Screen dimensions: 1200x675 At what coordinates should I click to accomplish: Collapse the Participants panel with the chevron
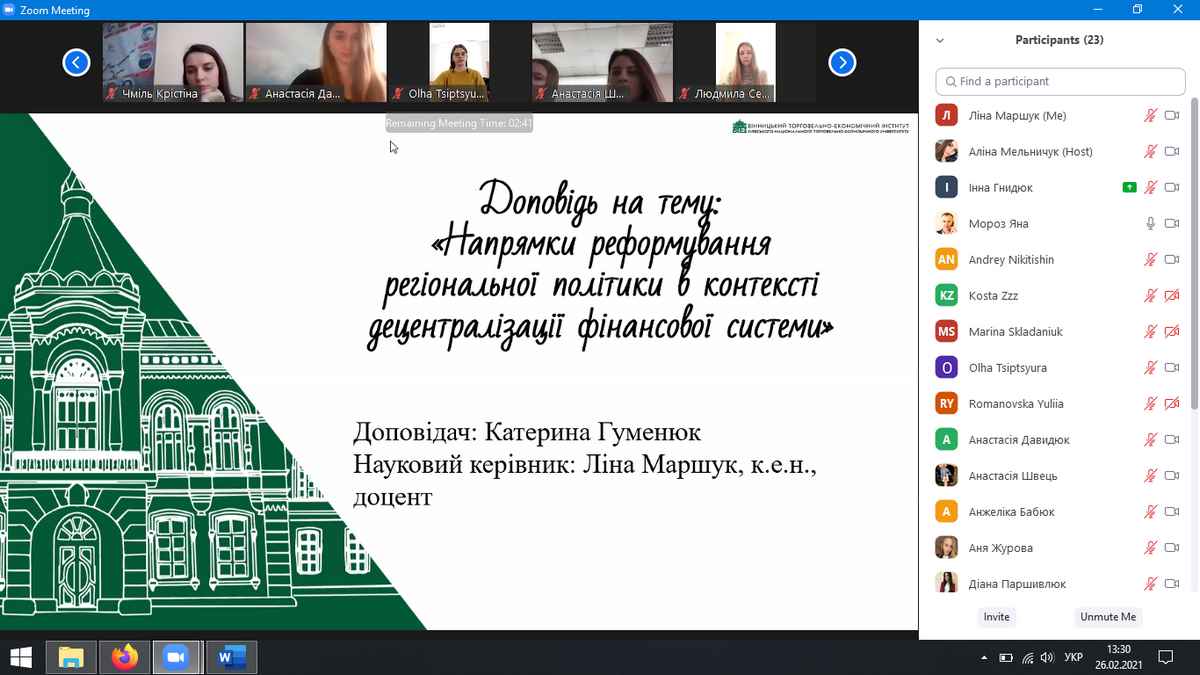[940, 41]
